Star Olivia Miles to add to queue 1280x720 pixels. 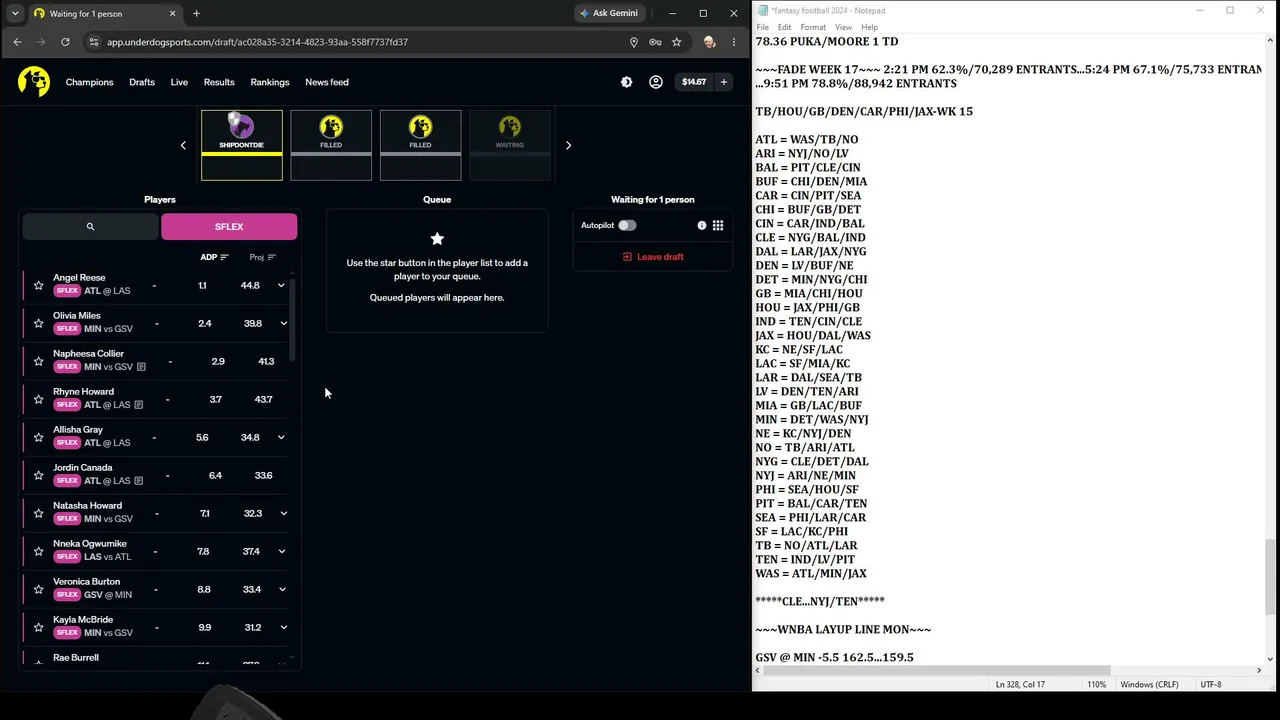(x=39, y=323)
